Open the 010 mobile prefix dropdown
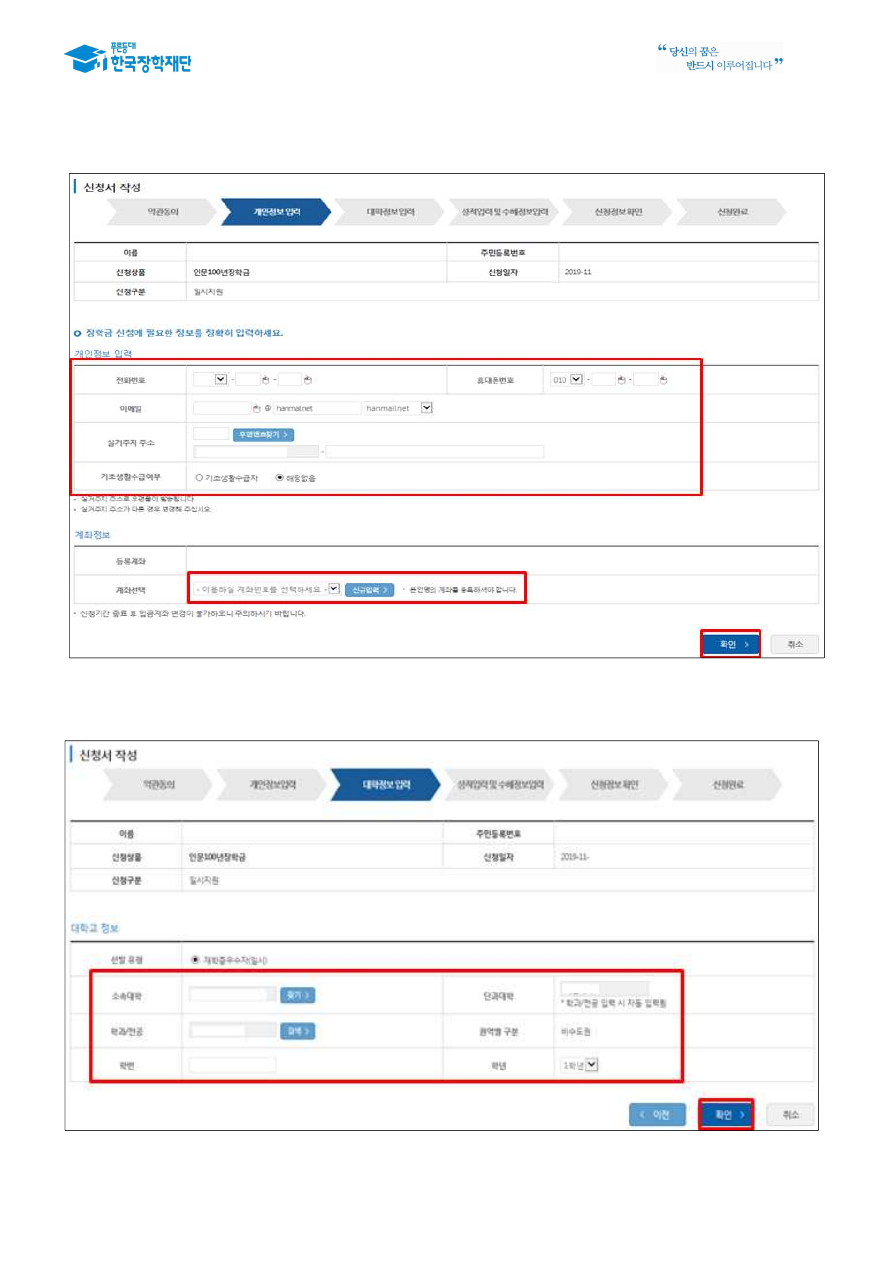The width and height of the screenshot is (893, 1262). [x=575, y=379]
